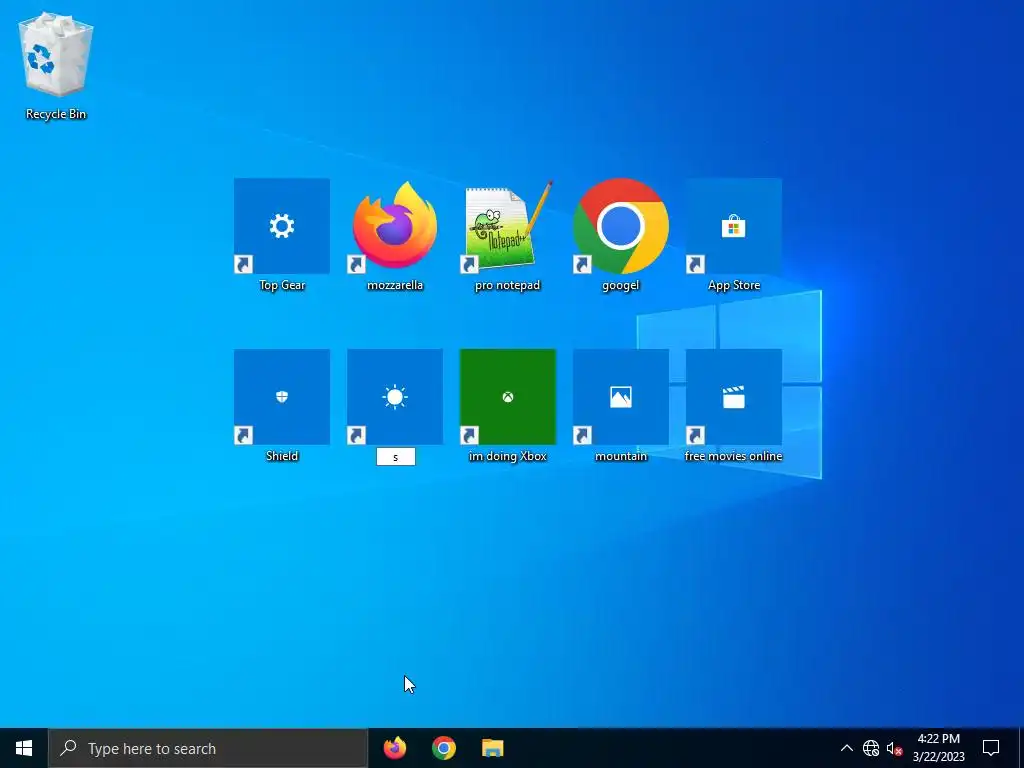Click the Type here to search box
This screenshot has height=768, width=1024.
click(x=208, y=748)
